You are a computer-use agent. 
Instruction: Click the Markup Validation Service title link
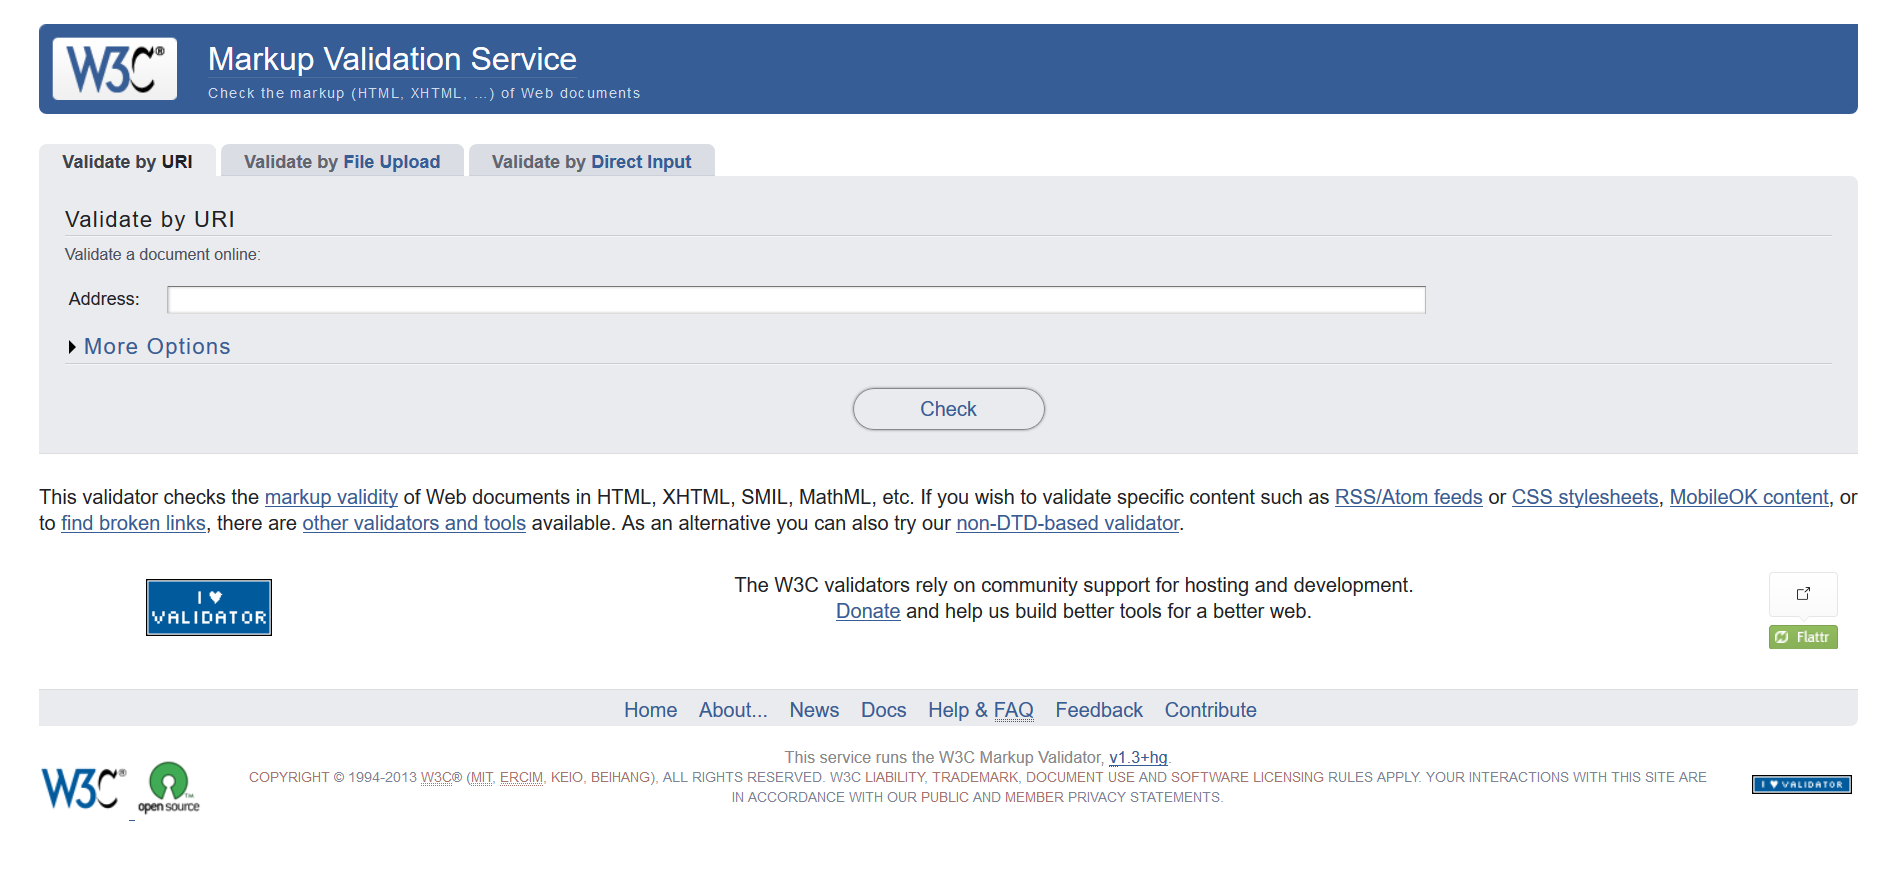coord(392,59)
